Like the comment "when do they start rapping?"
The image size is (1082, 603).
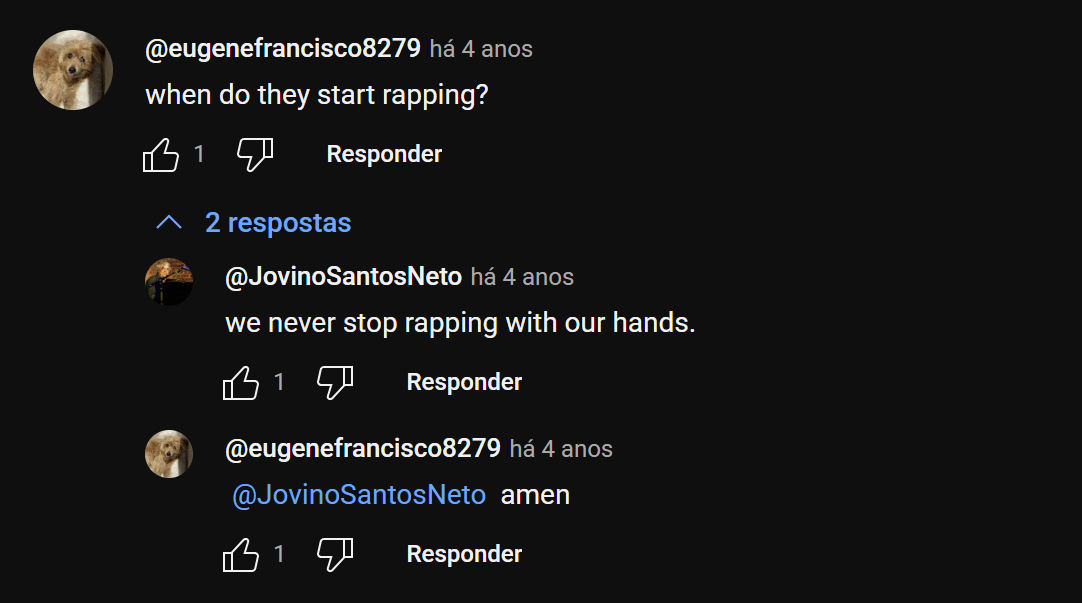tap(162, 155)
